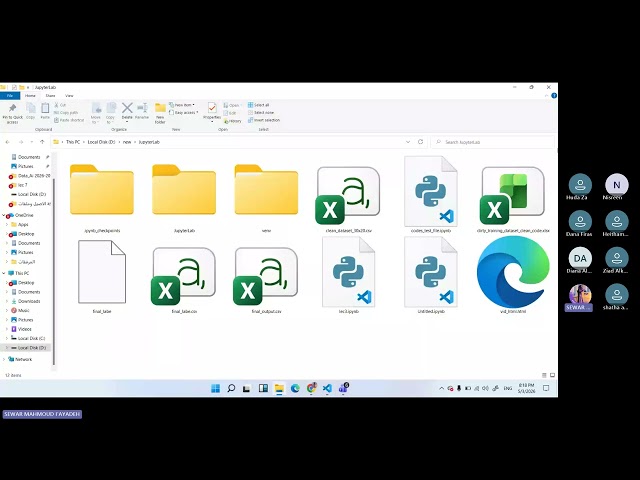Open Visual Studio Code from taskbar
Viewport: 640px width, 480px height.
click(x=327, y=388)
